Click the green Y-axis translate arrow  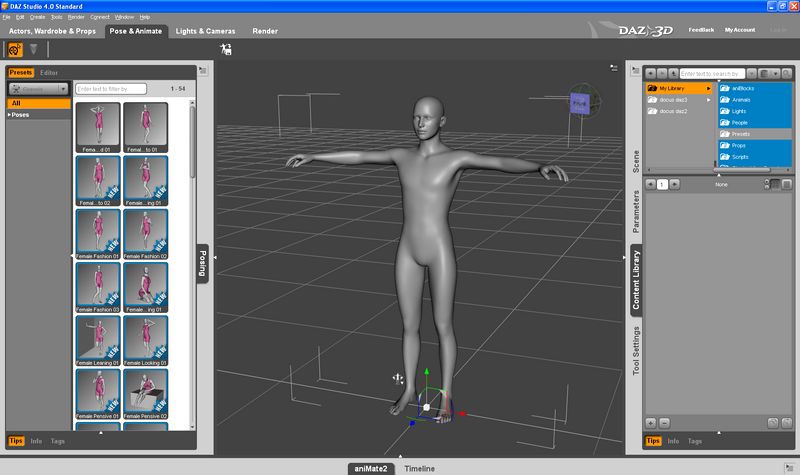427,372
